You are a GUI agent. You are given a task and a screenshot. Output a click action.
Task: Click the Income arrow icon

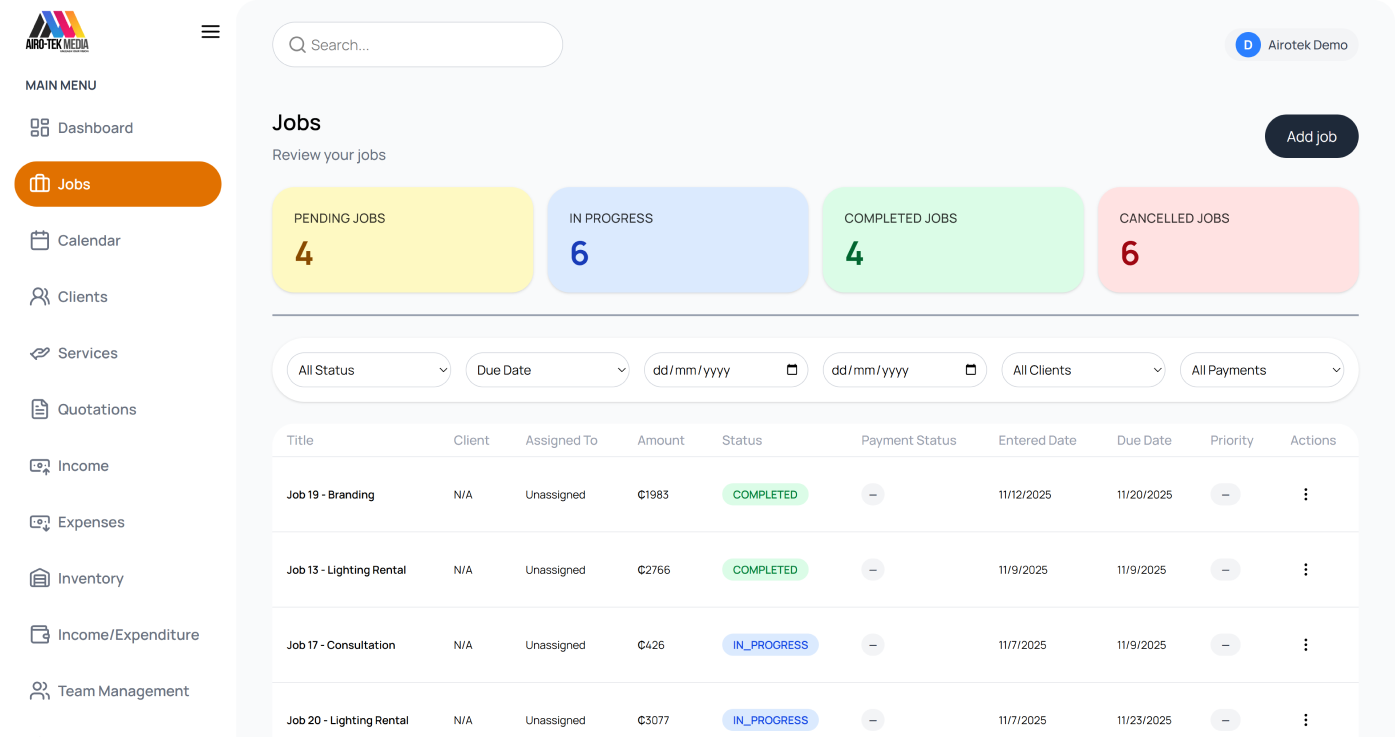pos(38,465)
